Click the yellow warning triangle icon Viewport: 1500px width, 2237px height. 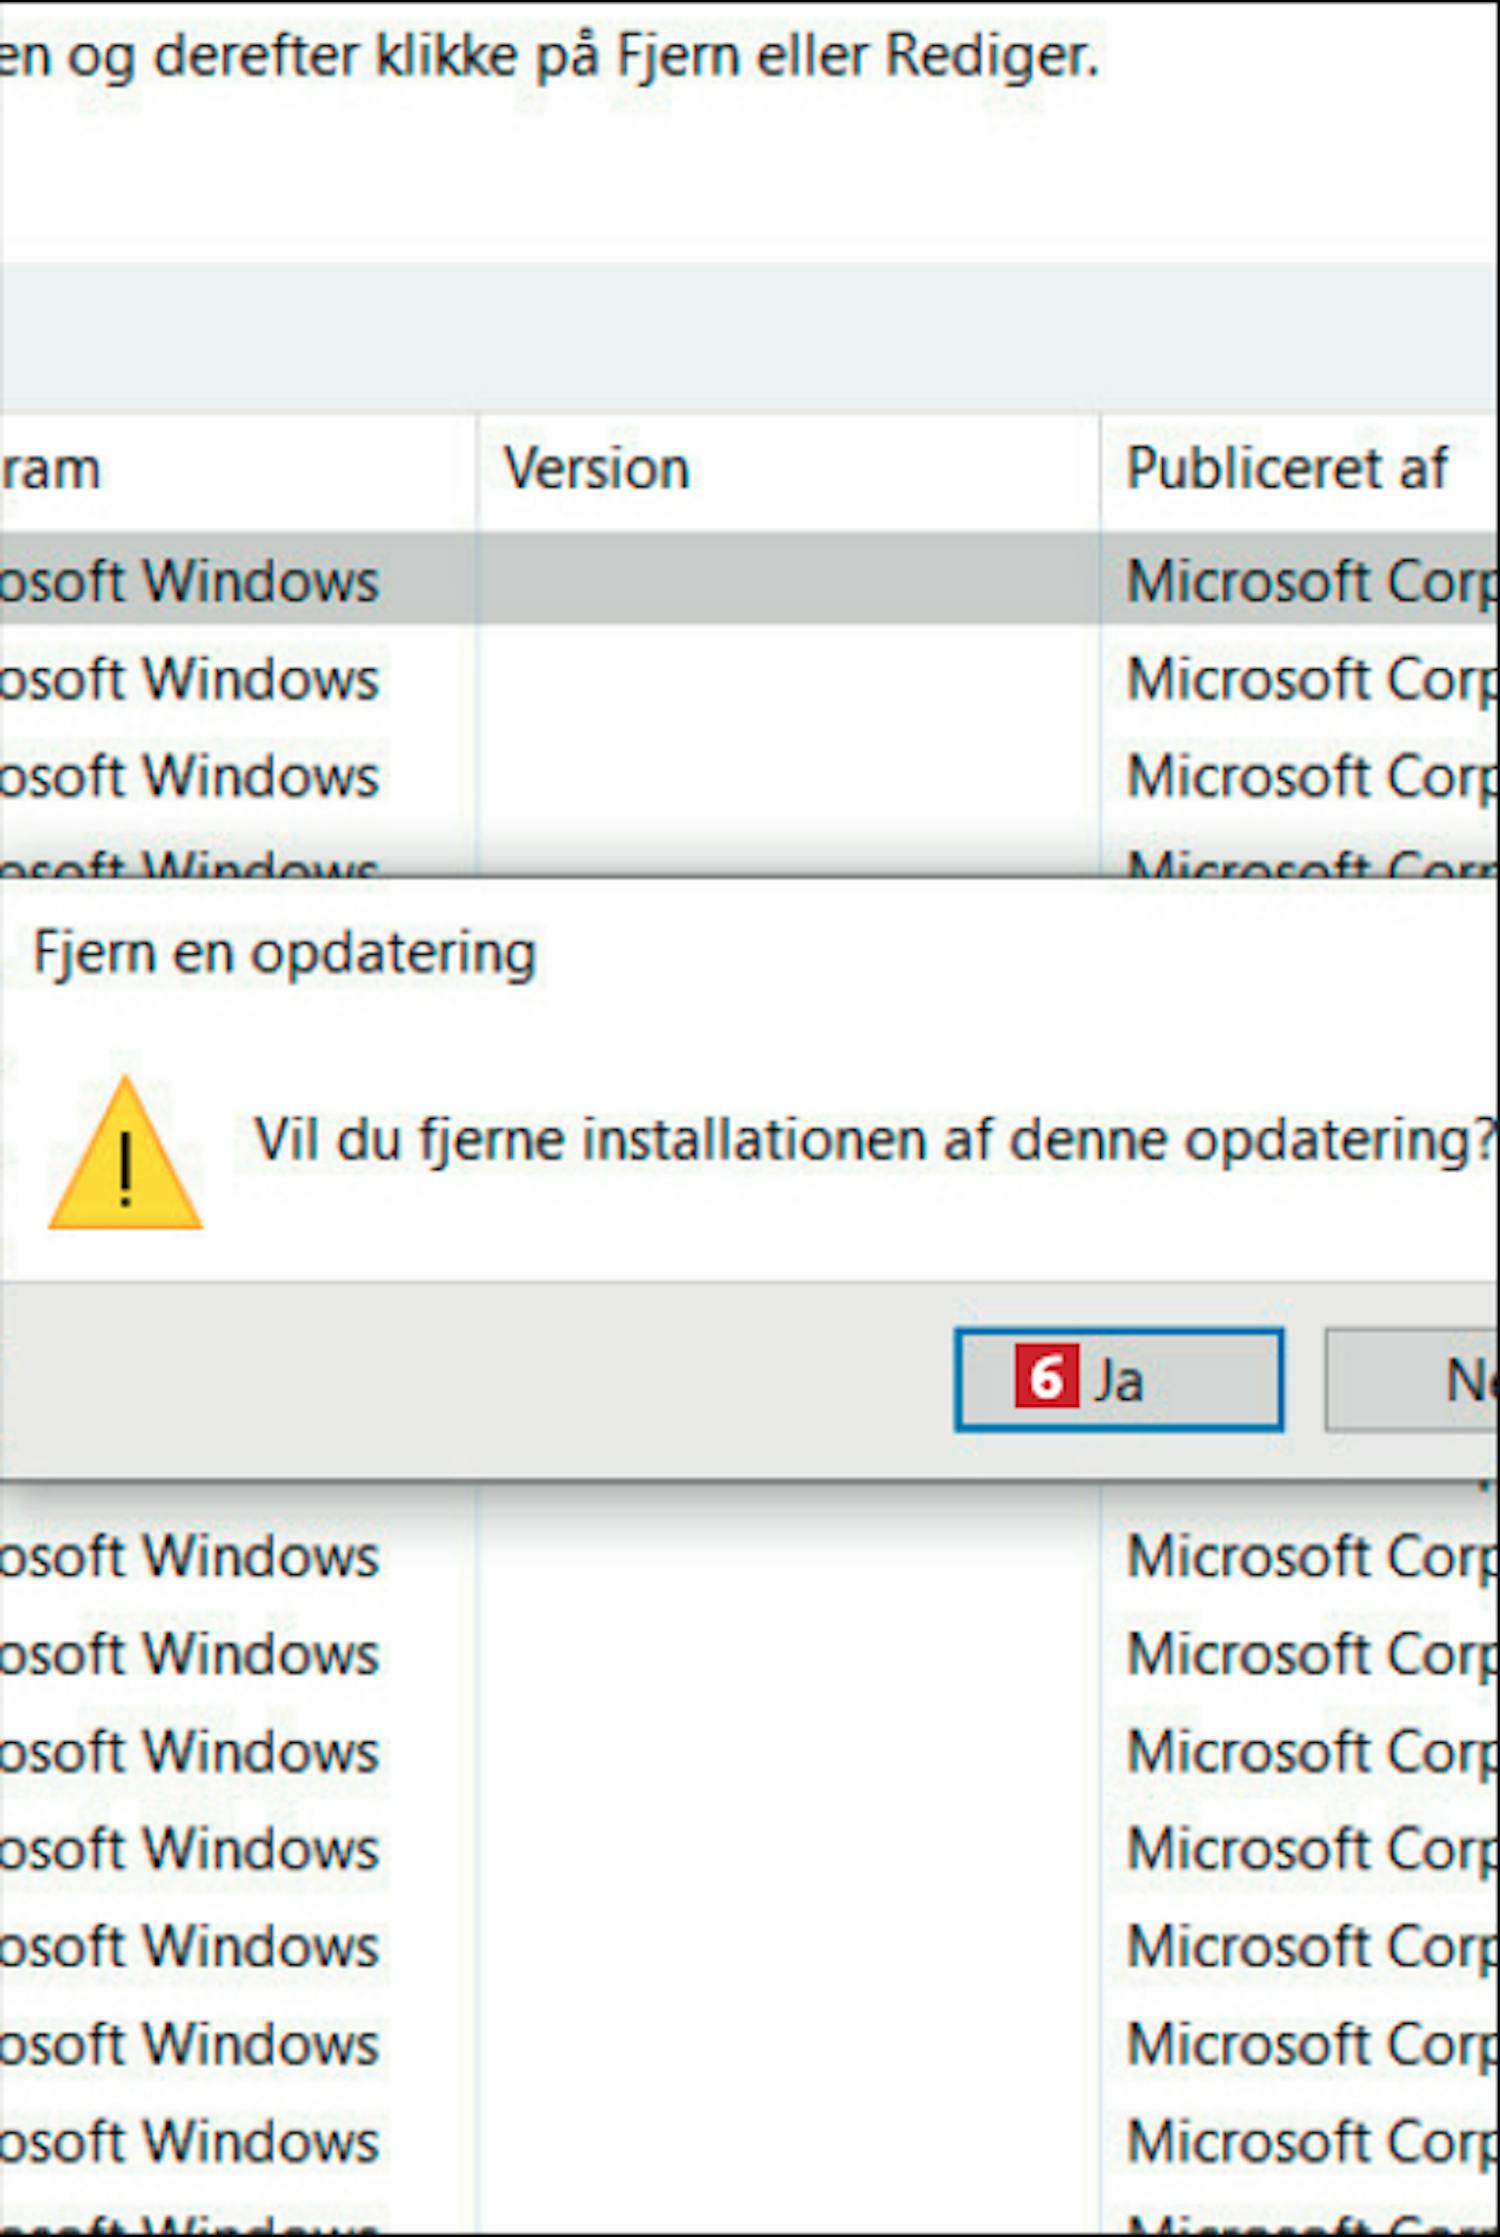coord(125,1153)
